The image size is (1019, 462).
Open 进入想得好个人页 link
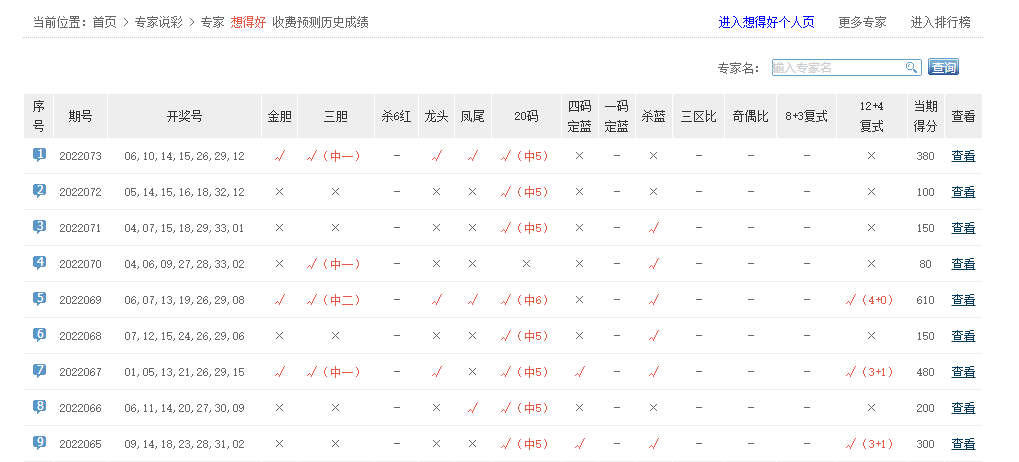click(x=766, y=22)
